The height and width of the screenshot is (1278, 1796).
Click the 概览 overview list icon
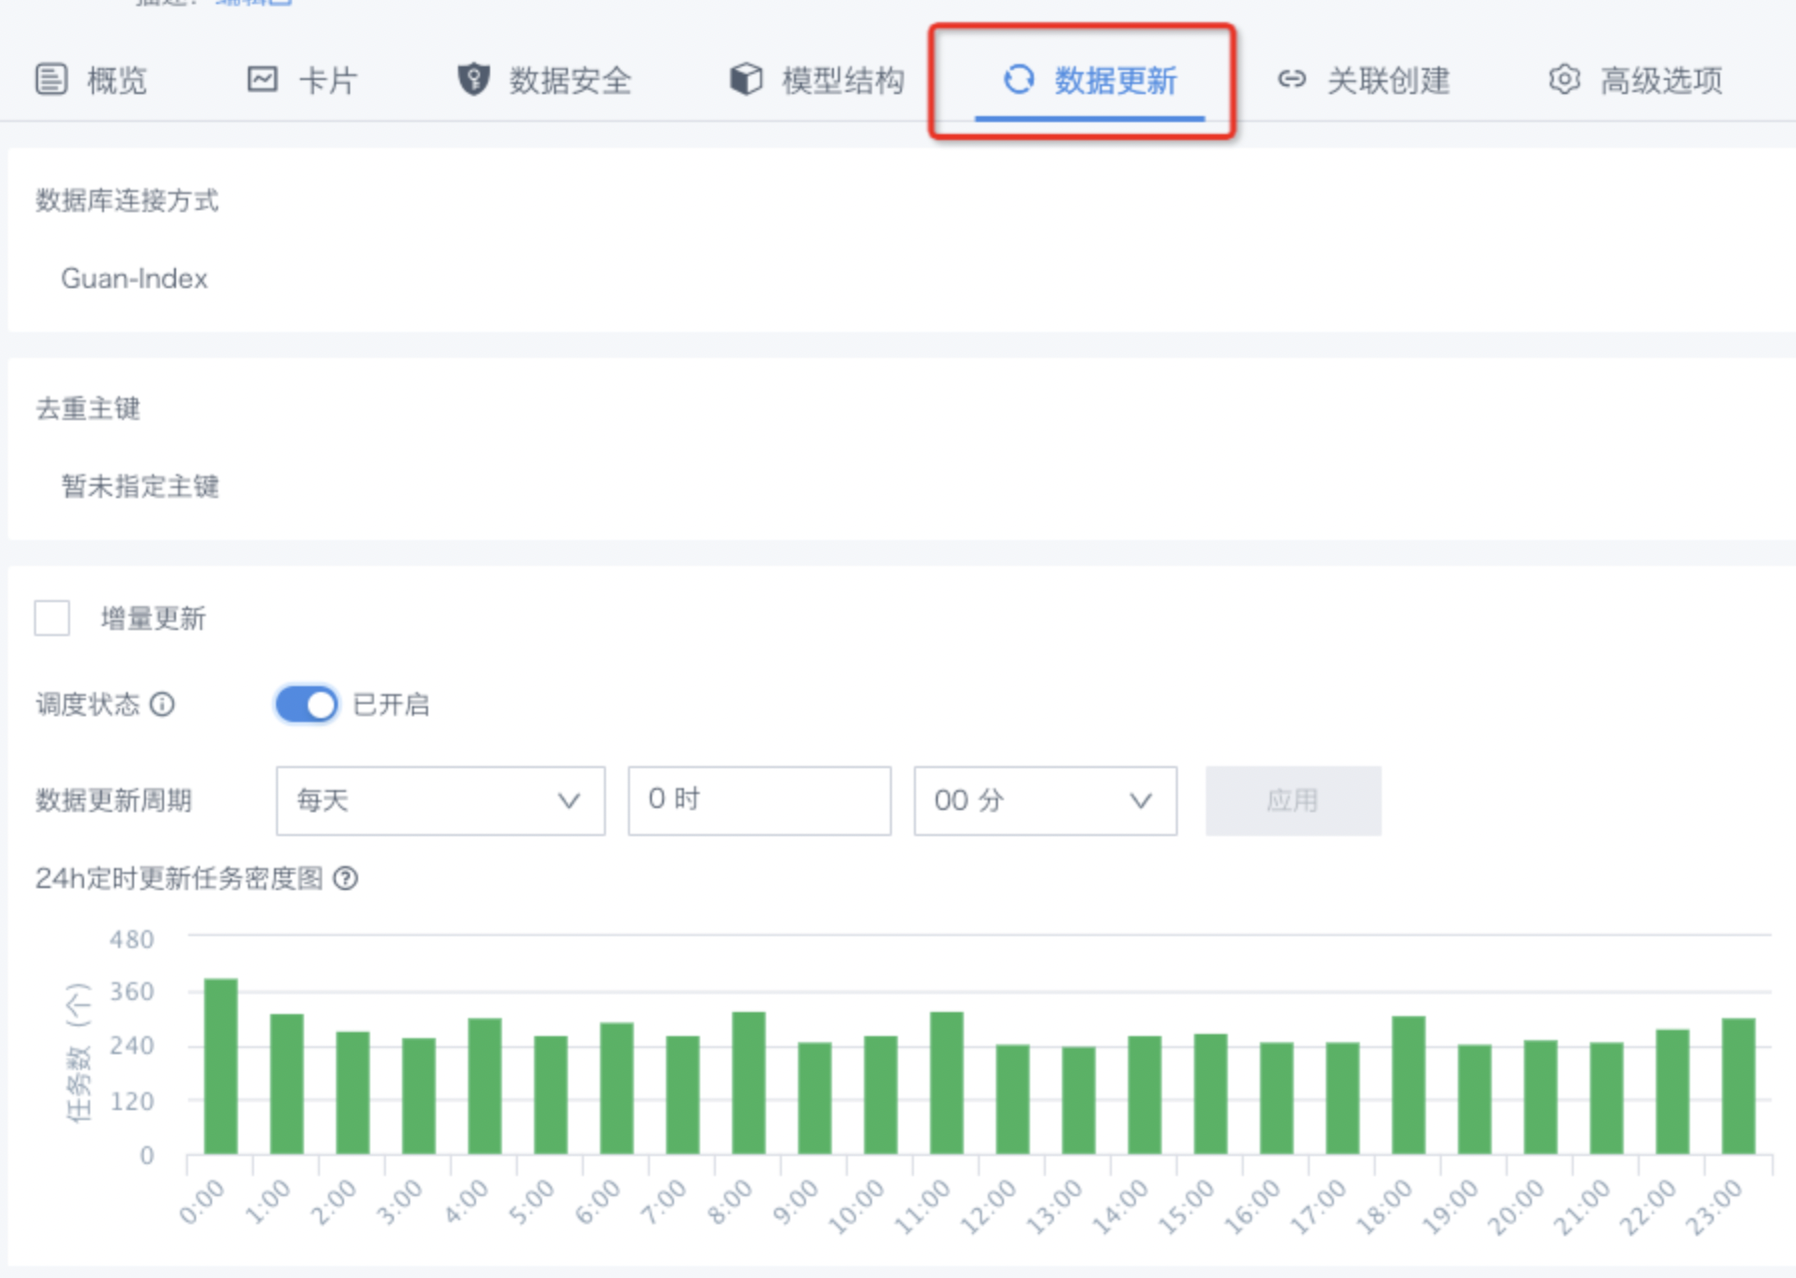[x=51, y=79]
